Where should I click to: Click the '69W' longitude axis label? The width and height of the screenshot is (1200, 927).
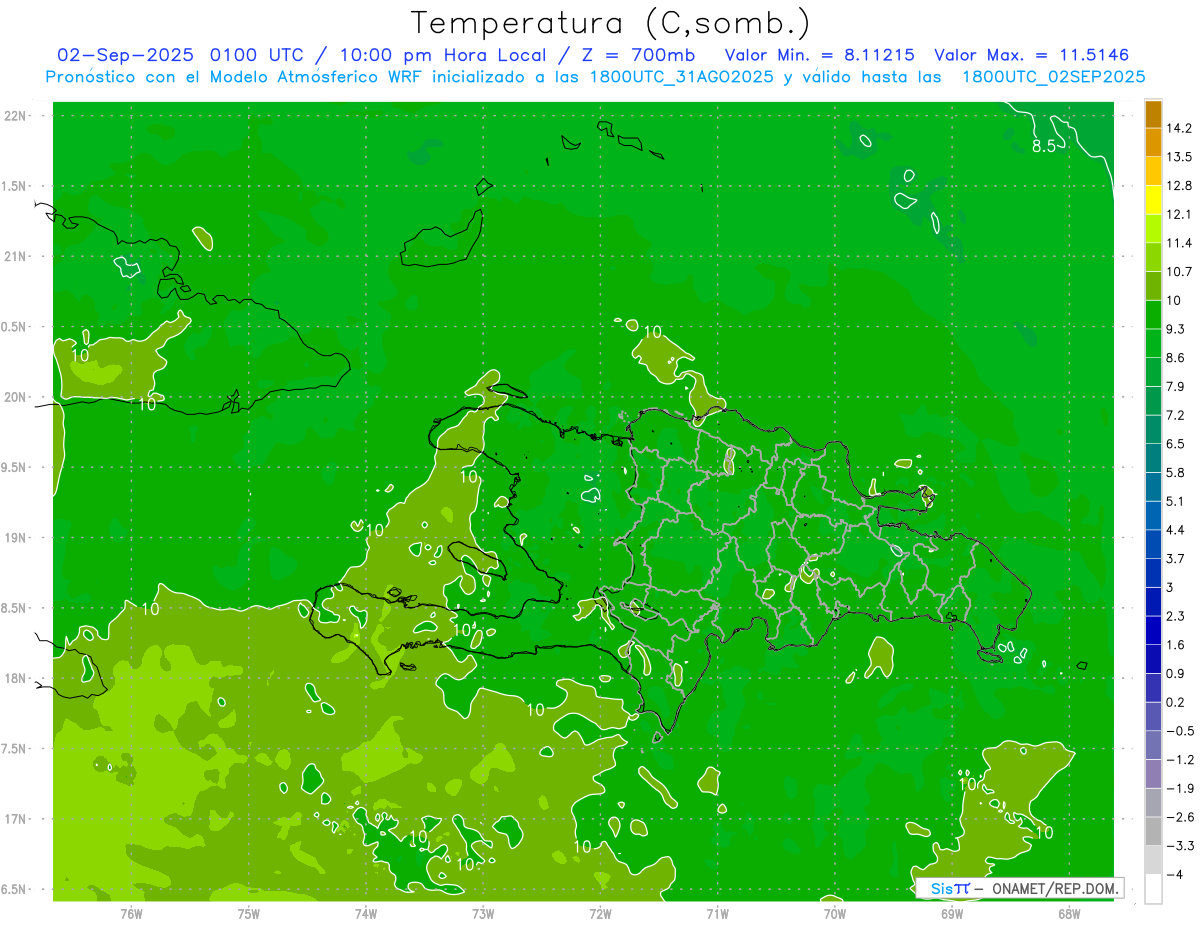(951, 914)
